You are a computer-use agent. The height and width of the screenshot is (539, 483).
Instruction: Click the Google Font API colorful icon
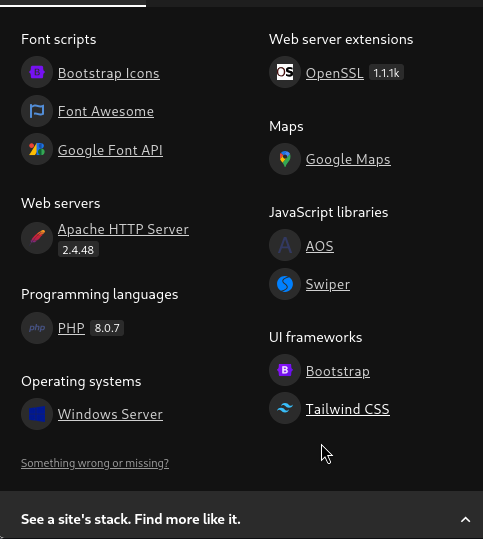coord(37,149)
